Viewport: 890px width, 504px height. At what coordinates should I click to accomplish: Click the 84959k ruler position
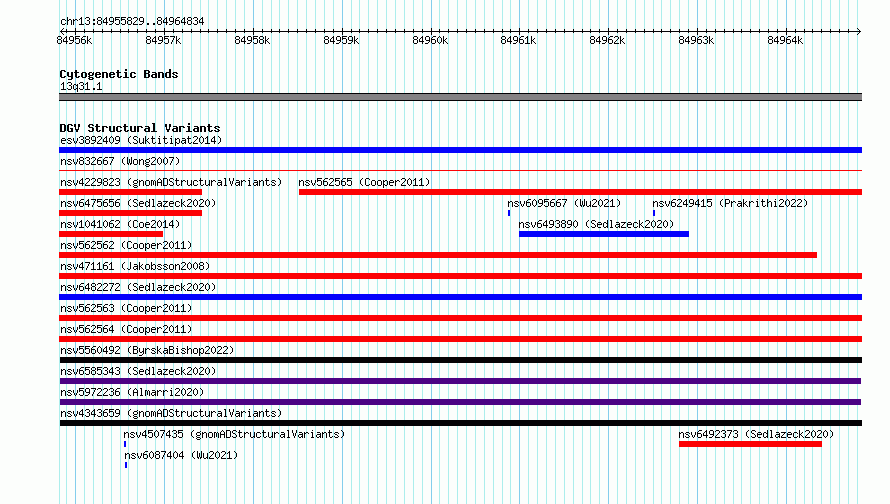(x=341, y=40)
